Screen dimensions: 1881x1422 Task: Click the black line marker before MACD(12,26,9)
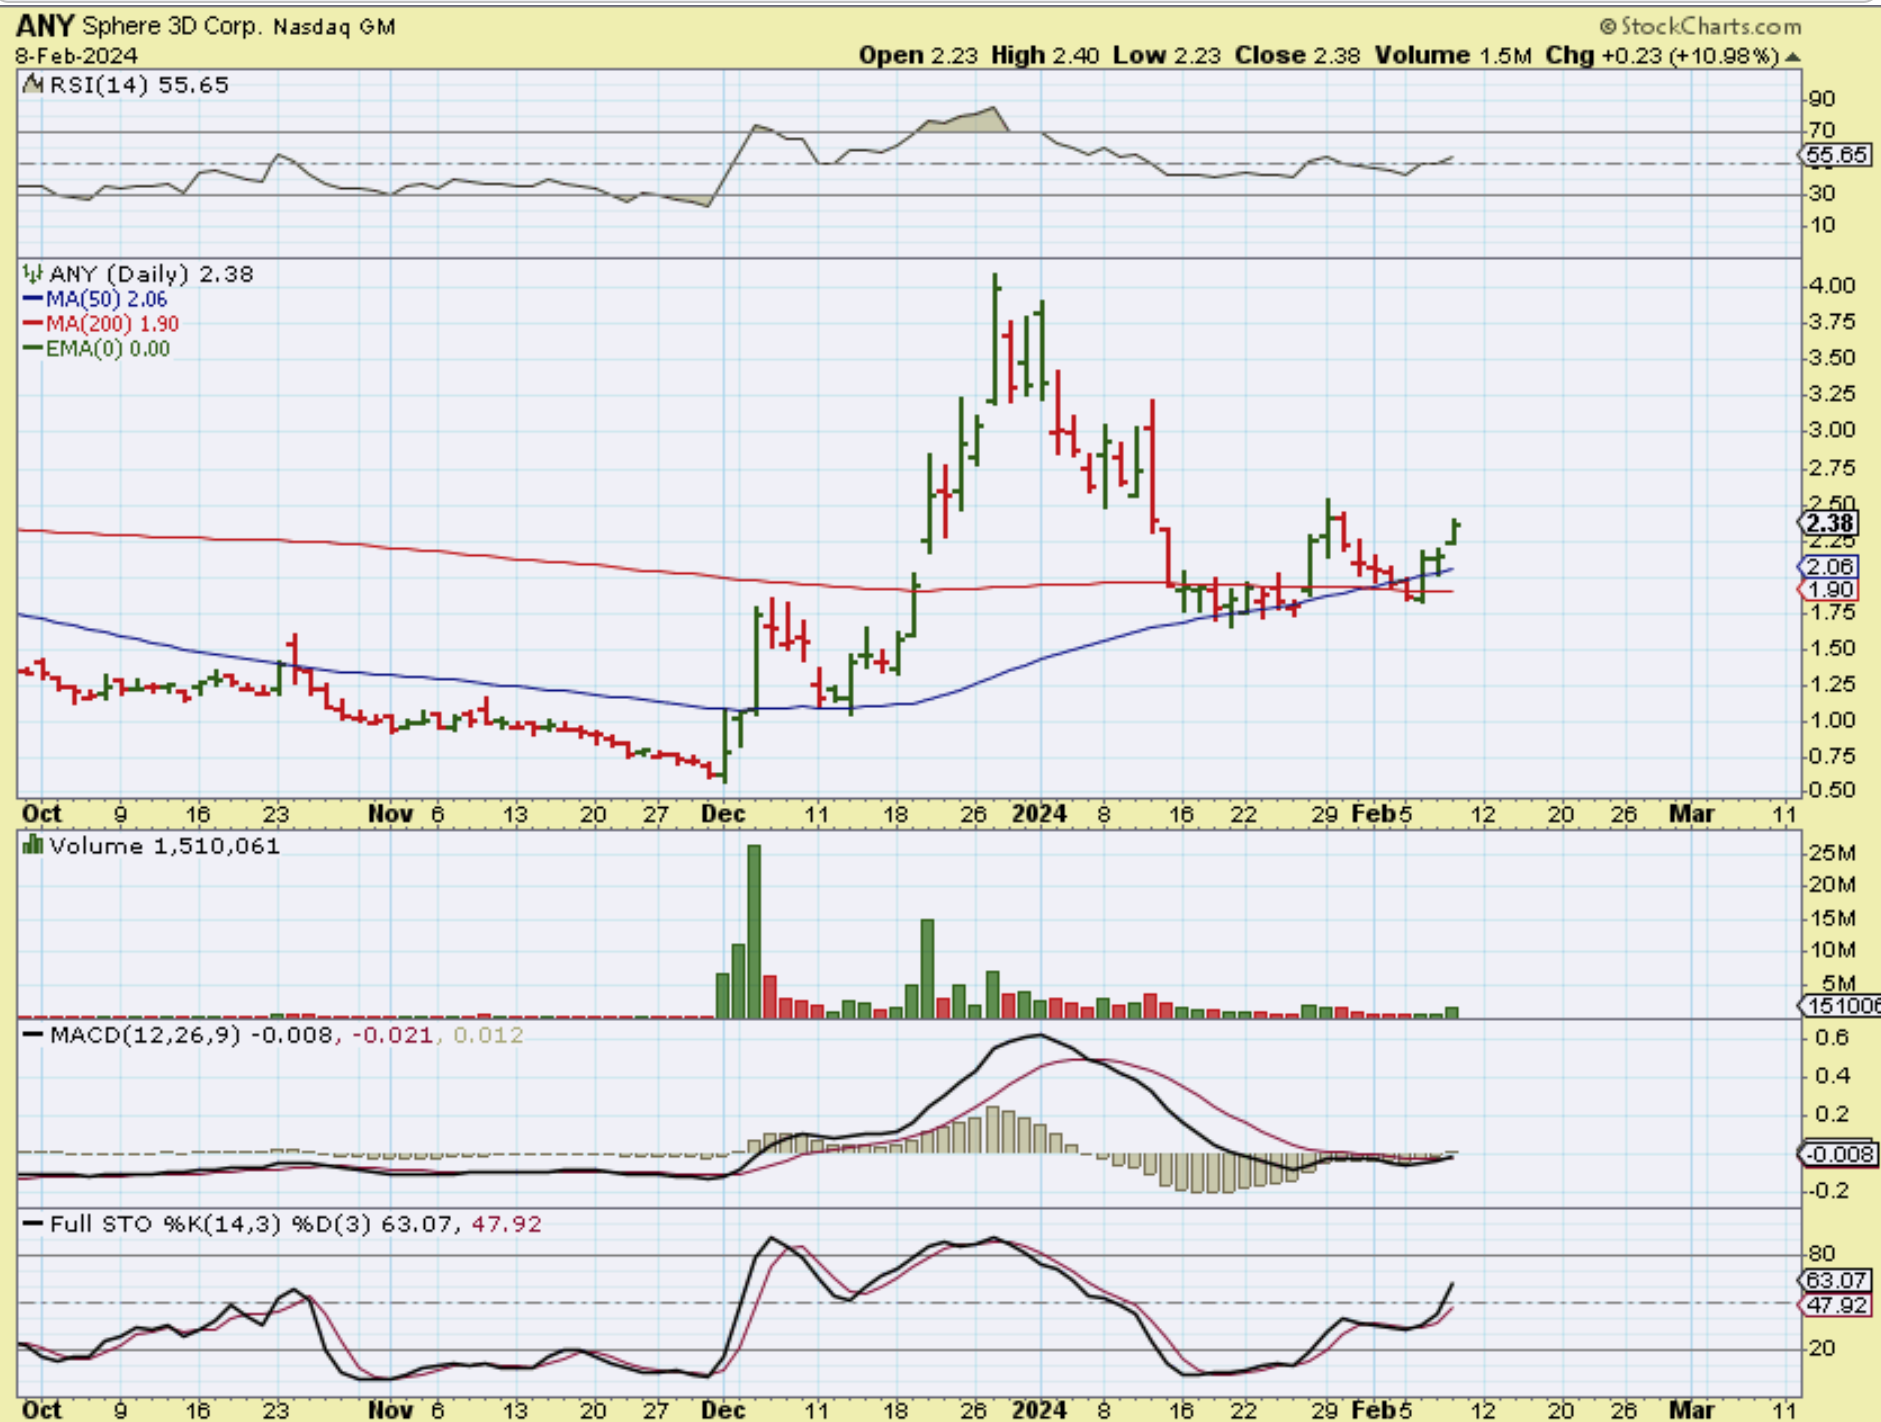pyautogui.click(x=34, y=1035)
